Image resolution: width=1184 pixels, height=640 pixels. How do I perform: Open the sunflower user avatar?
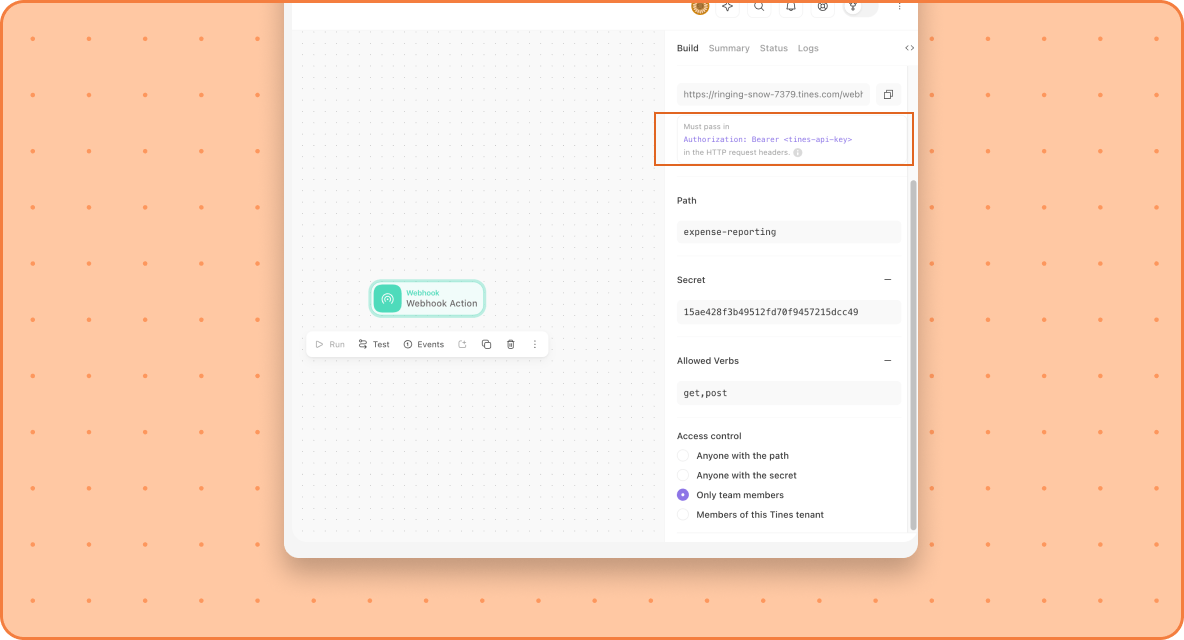(700, 7)
